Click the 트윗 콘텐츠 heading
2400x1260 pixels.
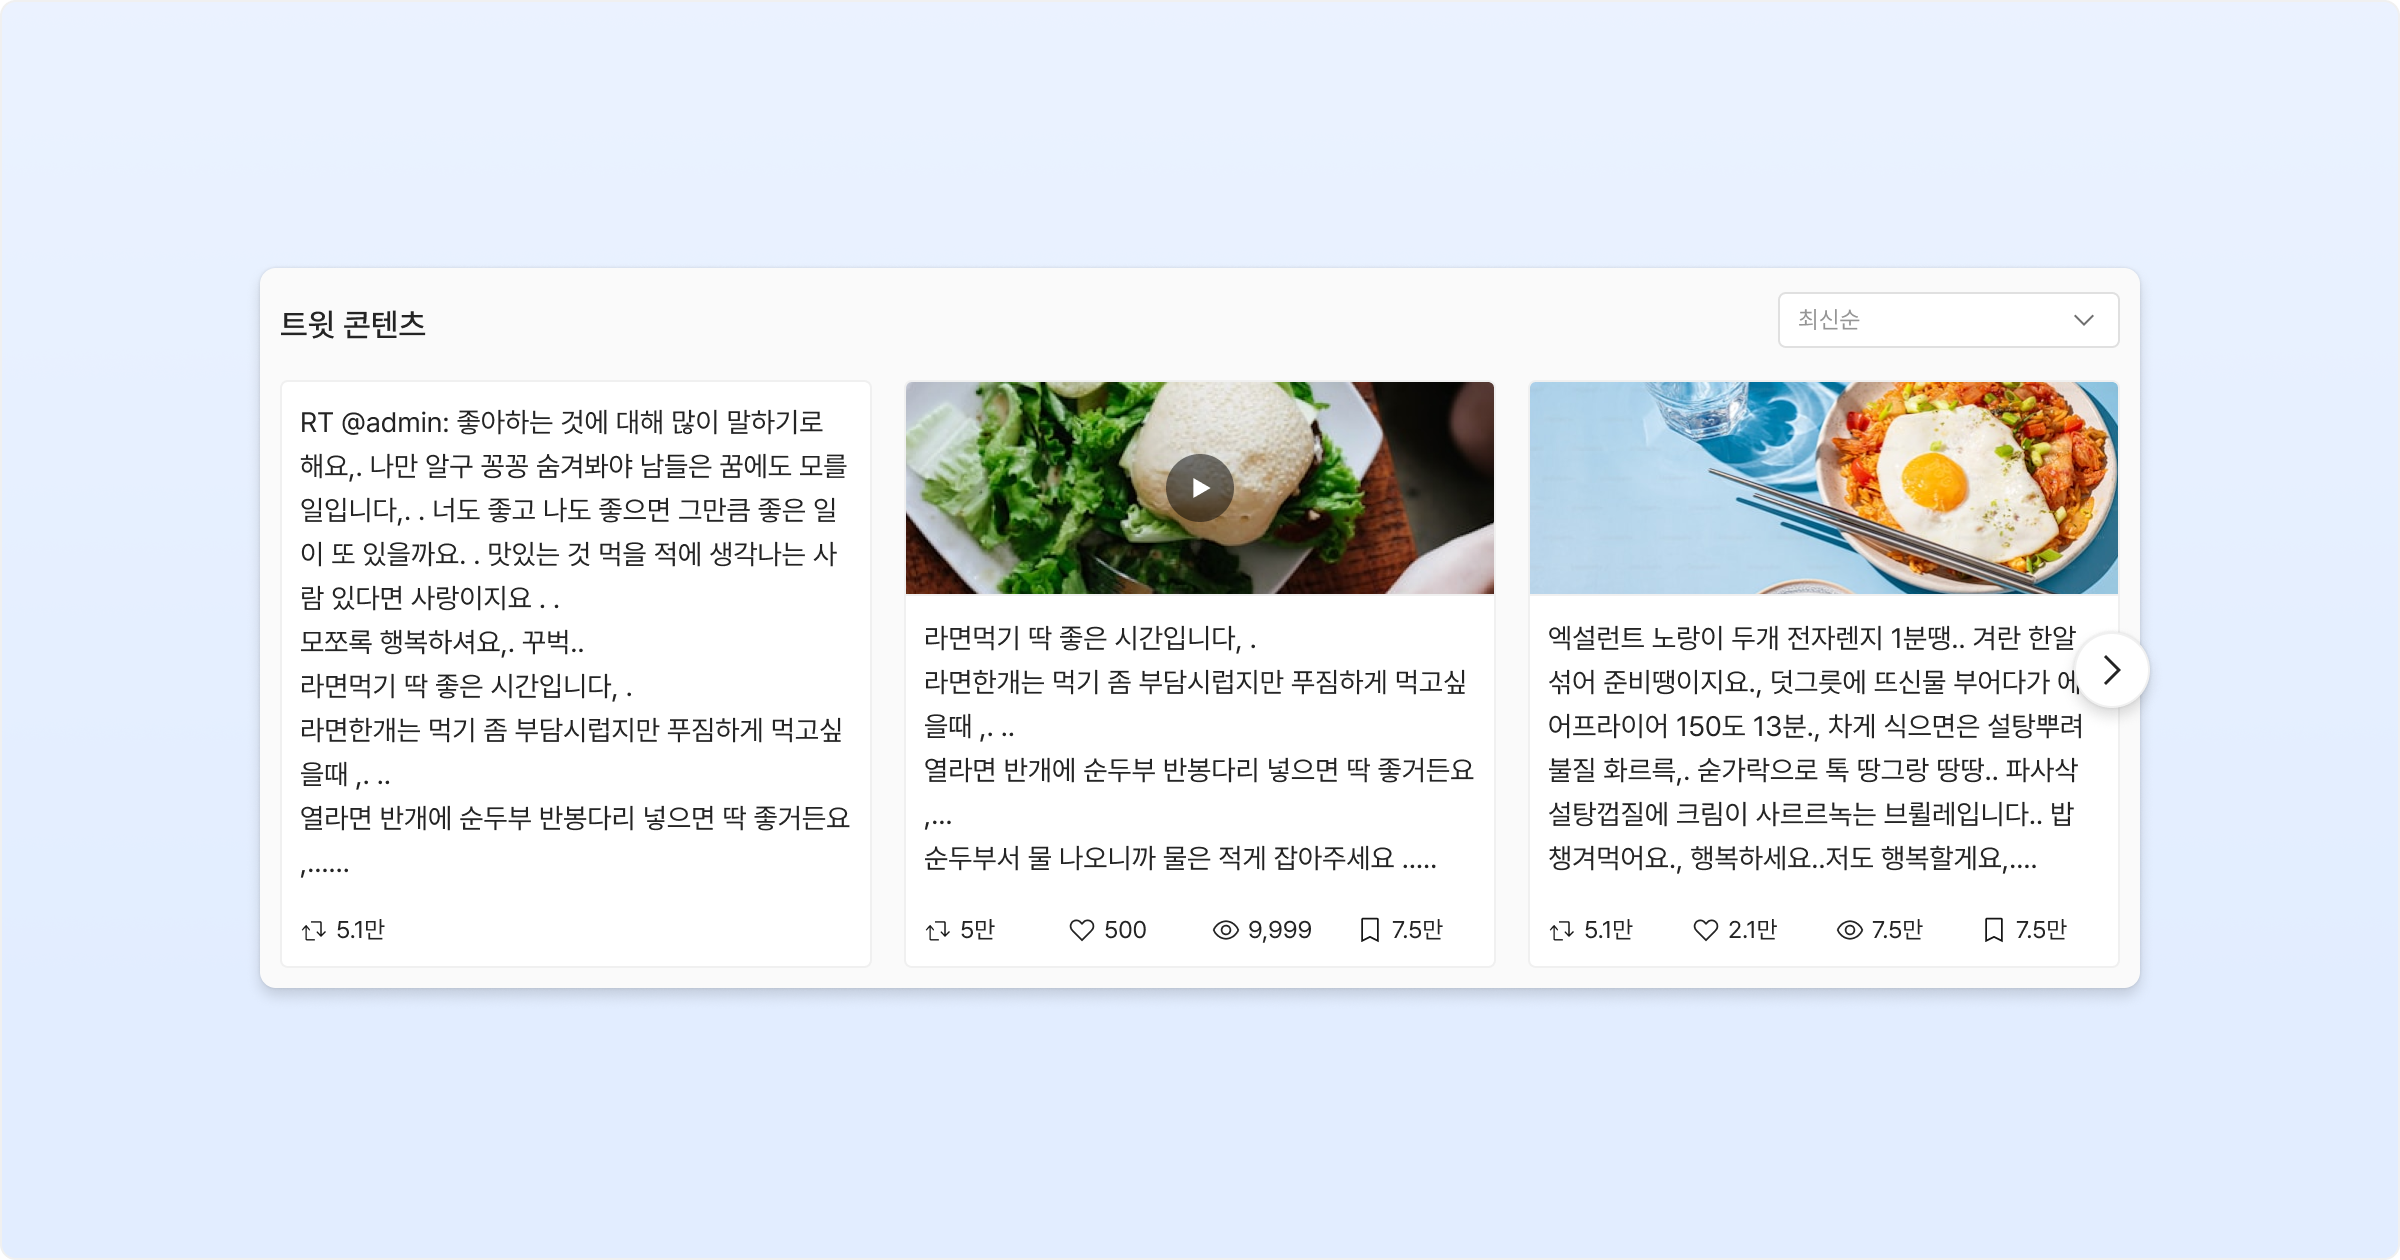click(353, 324)
